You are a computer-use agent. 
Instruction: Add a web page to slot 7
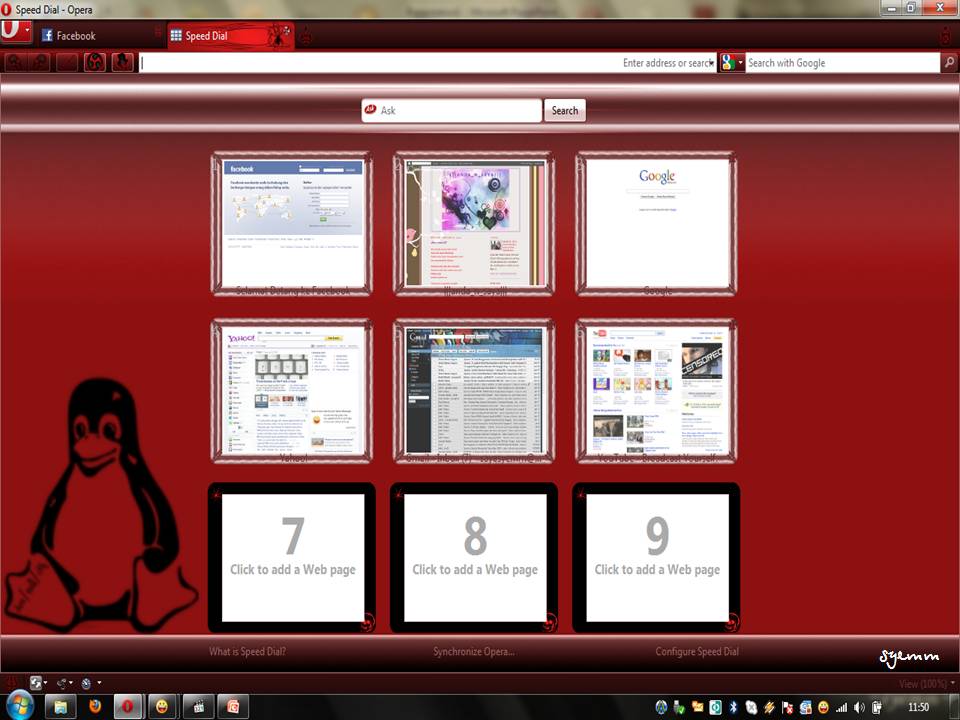point(292,558)
